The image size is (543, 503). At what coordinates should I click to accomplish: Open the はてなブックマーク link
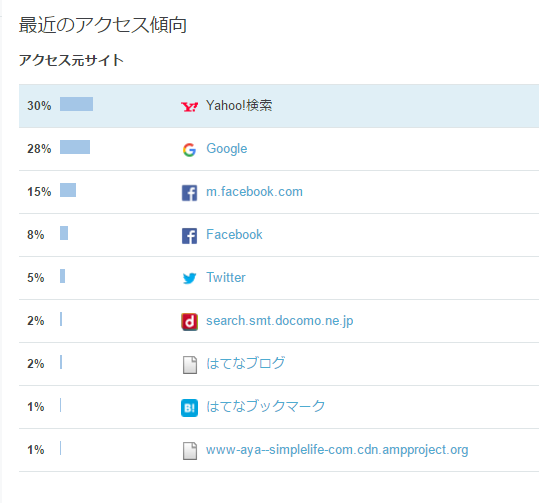(x=266, y=406)
